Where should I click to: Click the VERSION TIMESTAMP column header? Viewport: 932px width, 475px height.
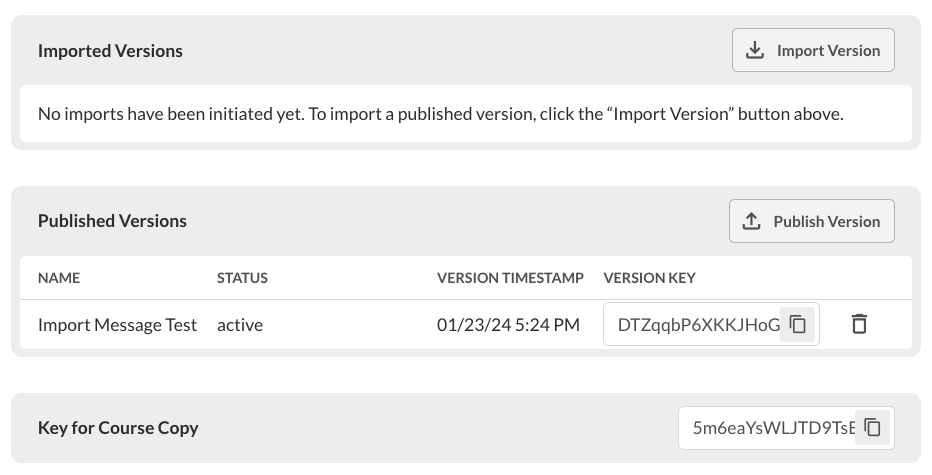[x=510, y=278]
